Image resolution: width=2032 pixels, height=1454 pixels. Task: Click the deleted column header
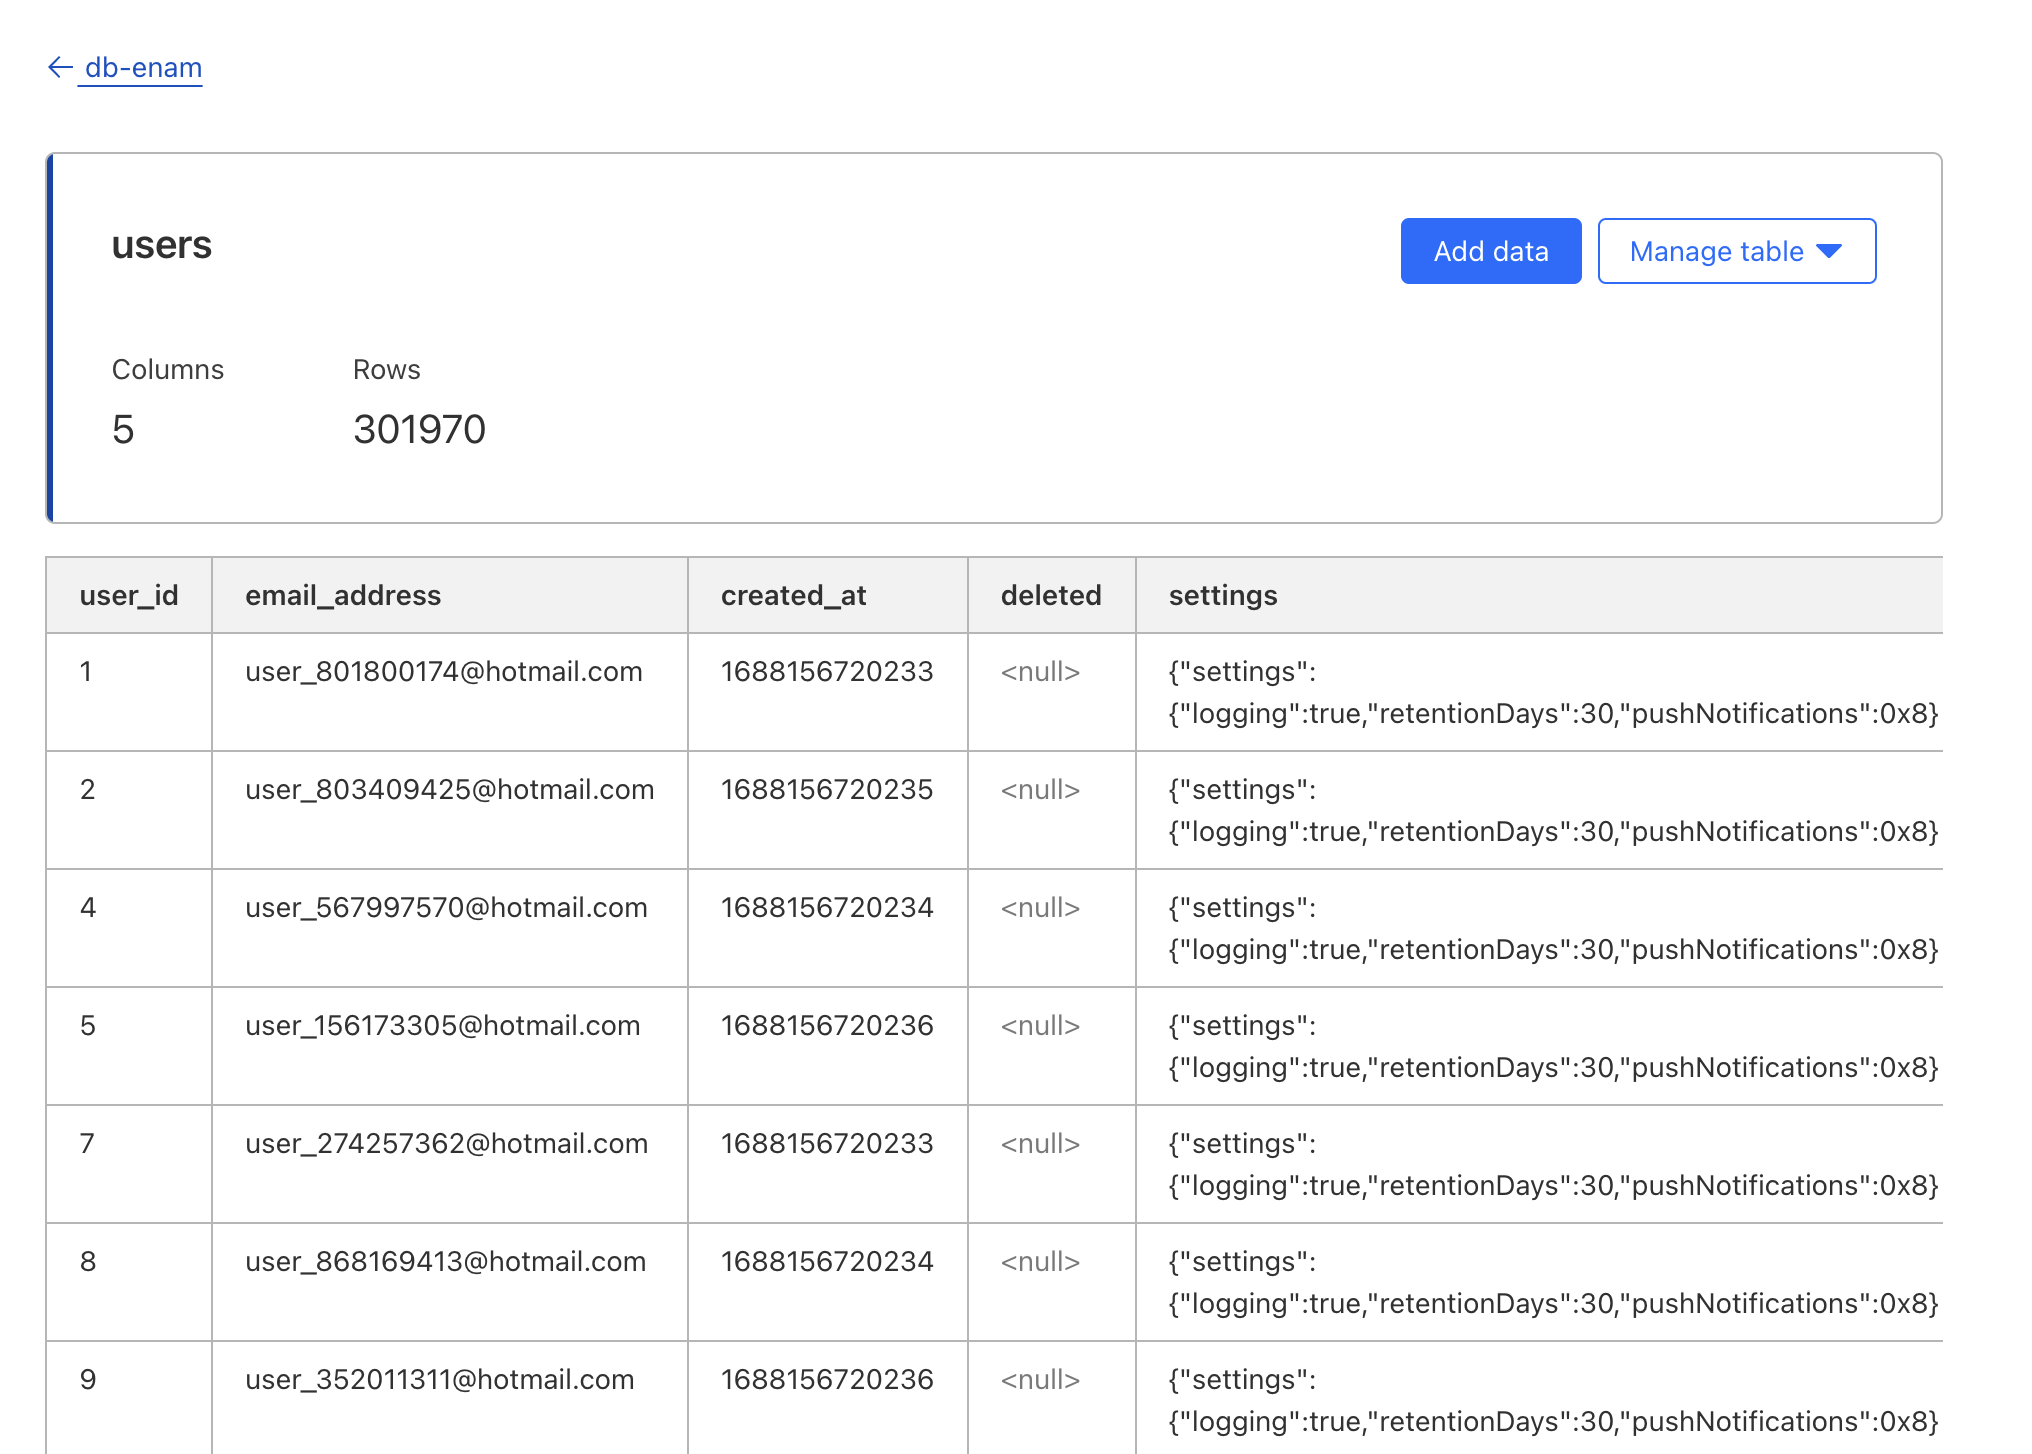[1050, 595]
